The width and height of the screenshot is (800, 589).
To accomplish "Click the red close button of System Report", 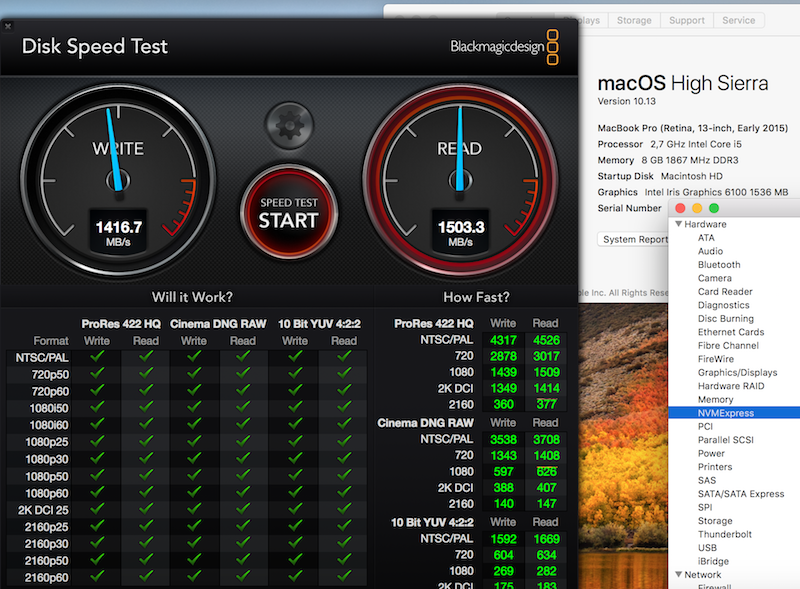I will click(680, 208).
